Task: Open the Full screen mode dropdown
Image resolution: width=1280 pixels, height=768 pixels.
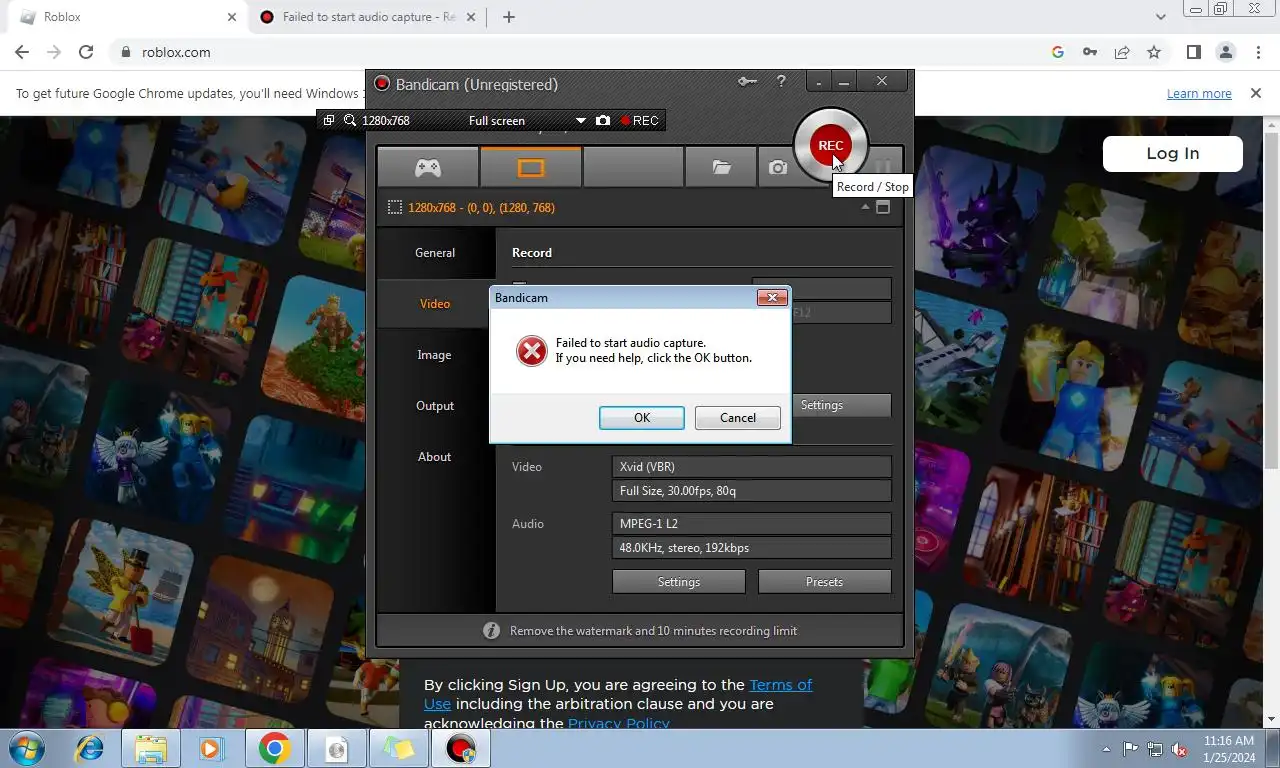Action: [580, 121]
